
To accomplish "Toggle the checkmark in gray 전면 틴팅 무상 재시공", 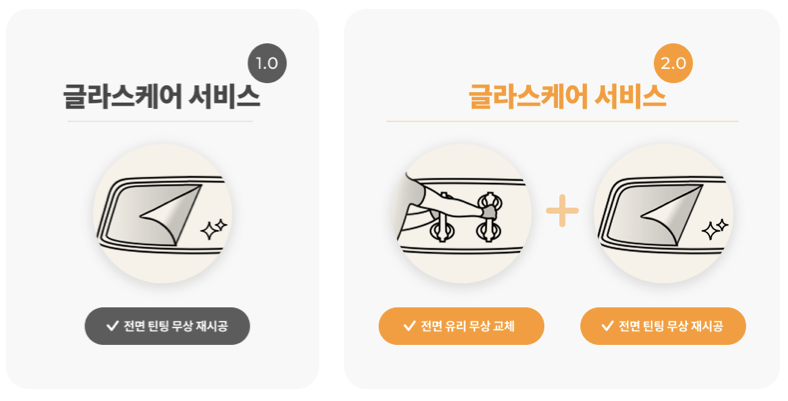I will click(x=112, y=326).
